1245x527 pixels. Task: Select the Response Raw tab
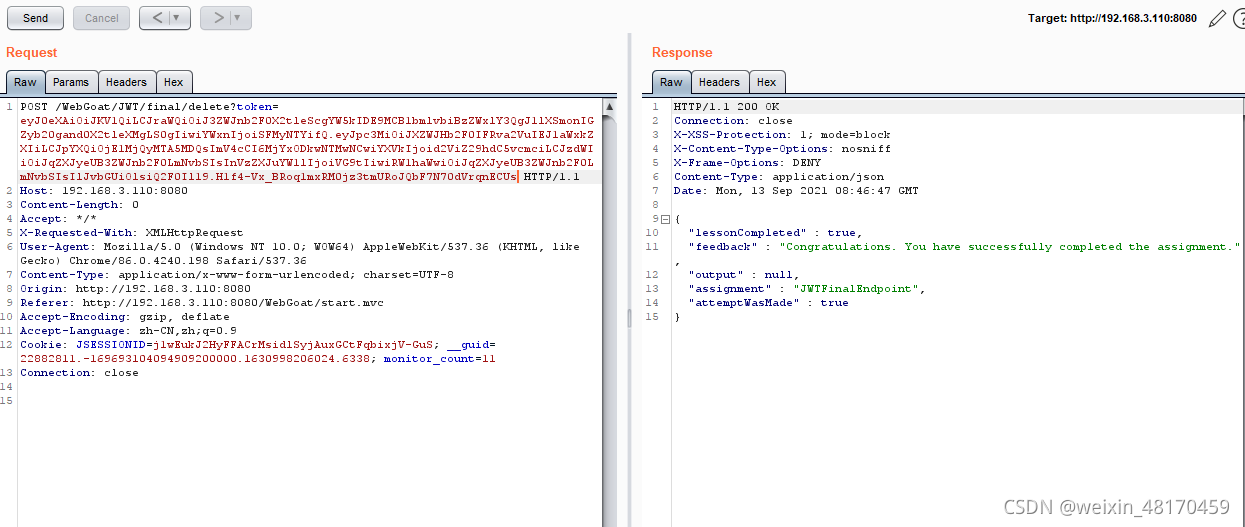pos(671,82)
